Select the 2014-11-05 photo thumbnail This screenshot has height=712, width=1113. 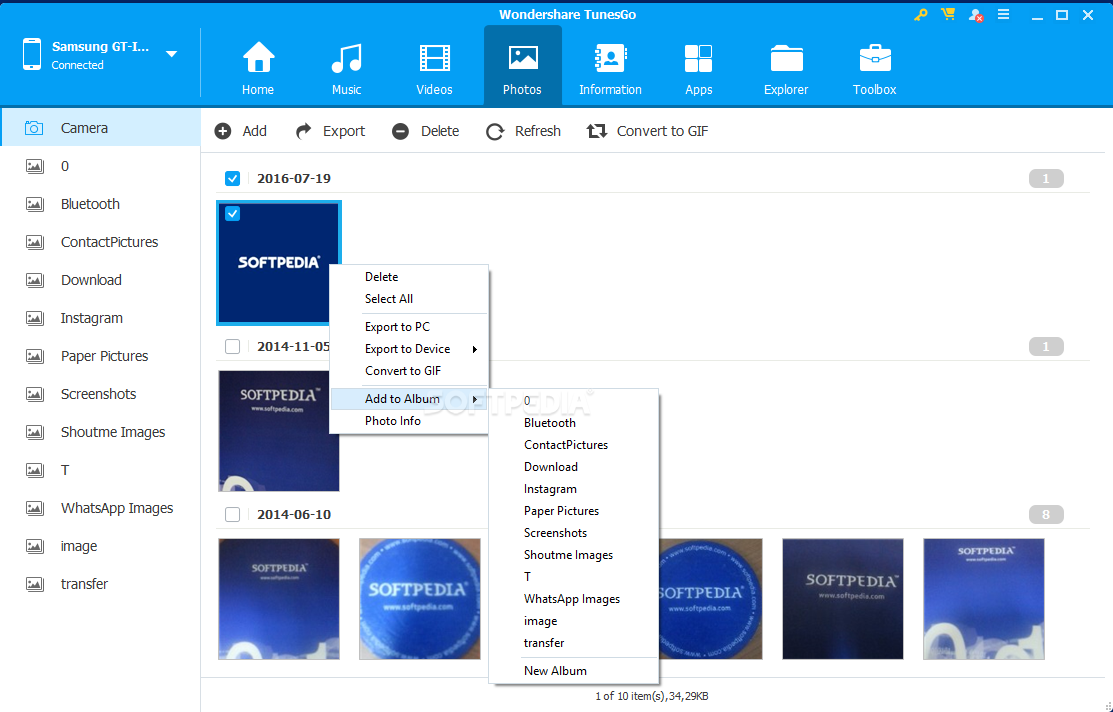279,431
